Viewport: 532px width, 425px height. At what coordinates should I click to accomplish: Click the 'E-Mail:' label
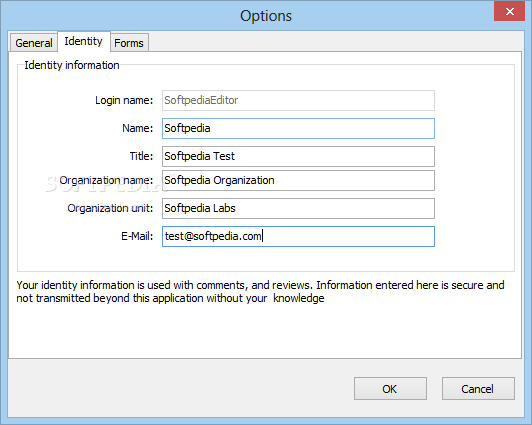137,236
